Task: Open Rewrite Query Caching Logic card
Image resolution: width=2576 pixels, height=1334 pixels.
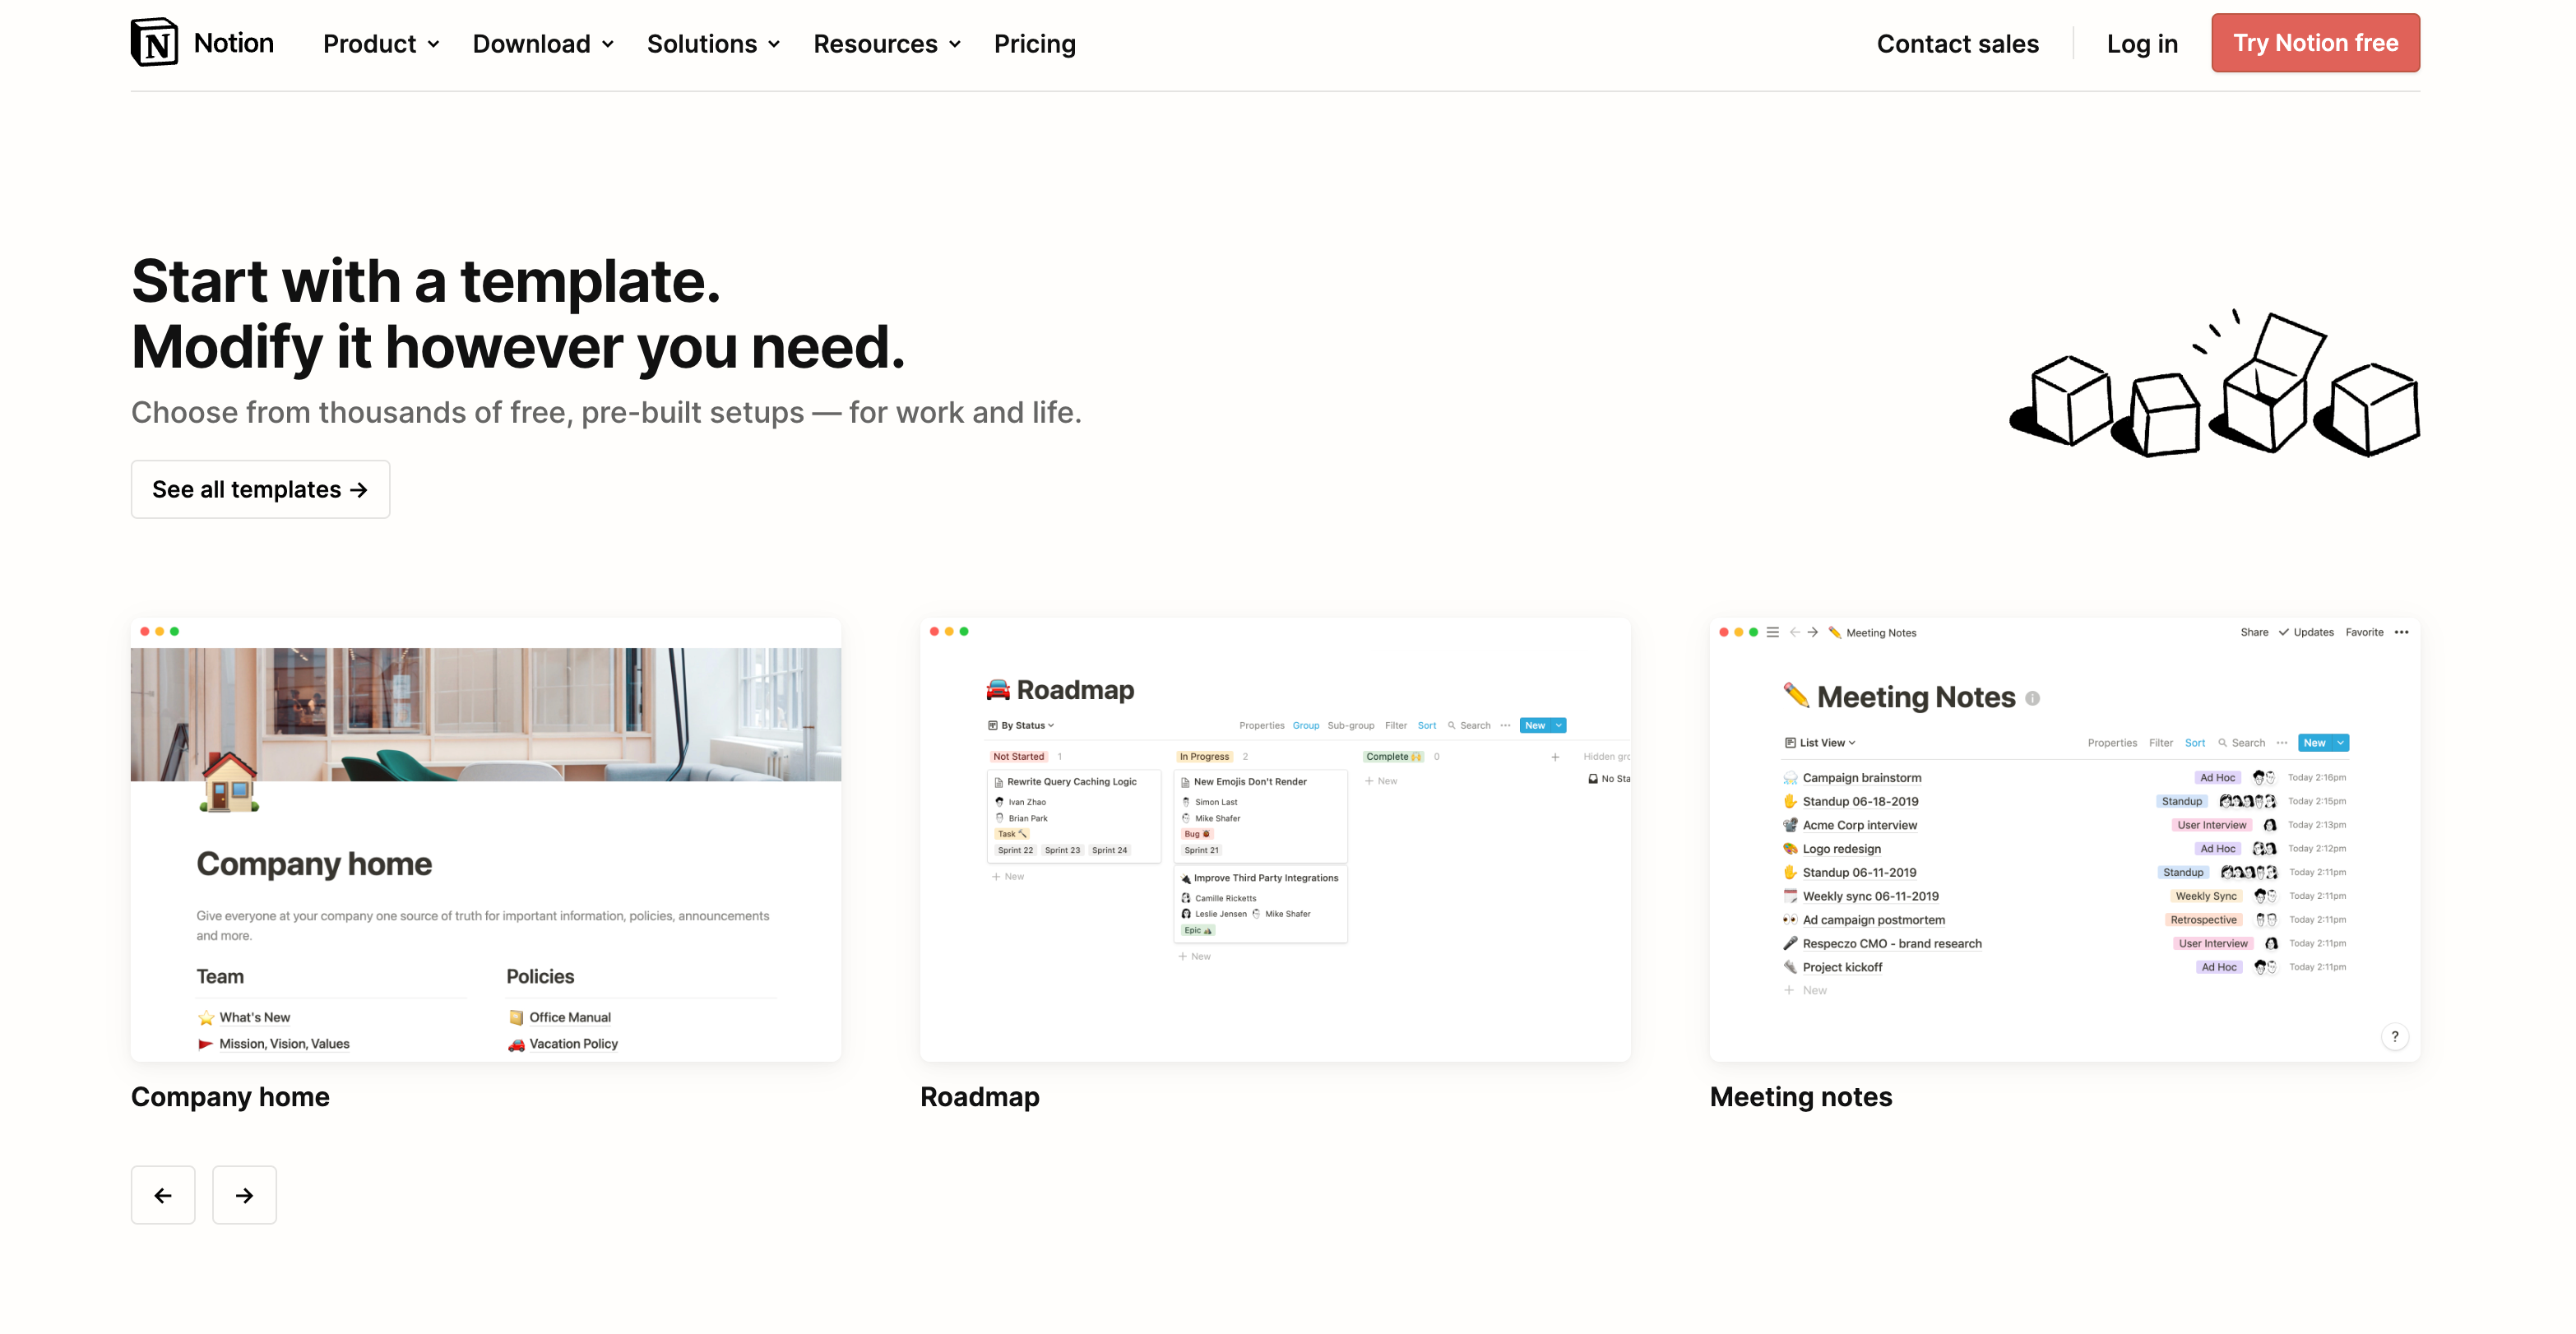Action: (x=1073, y=814)
